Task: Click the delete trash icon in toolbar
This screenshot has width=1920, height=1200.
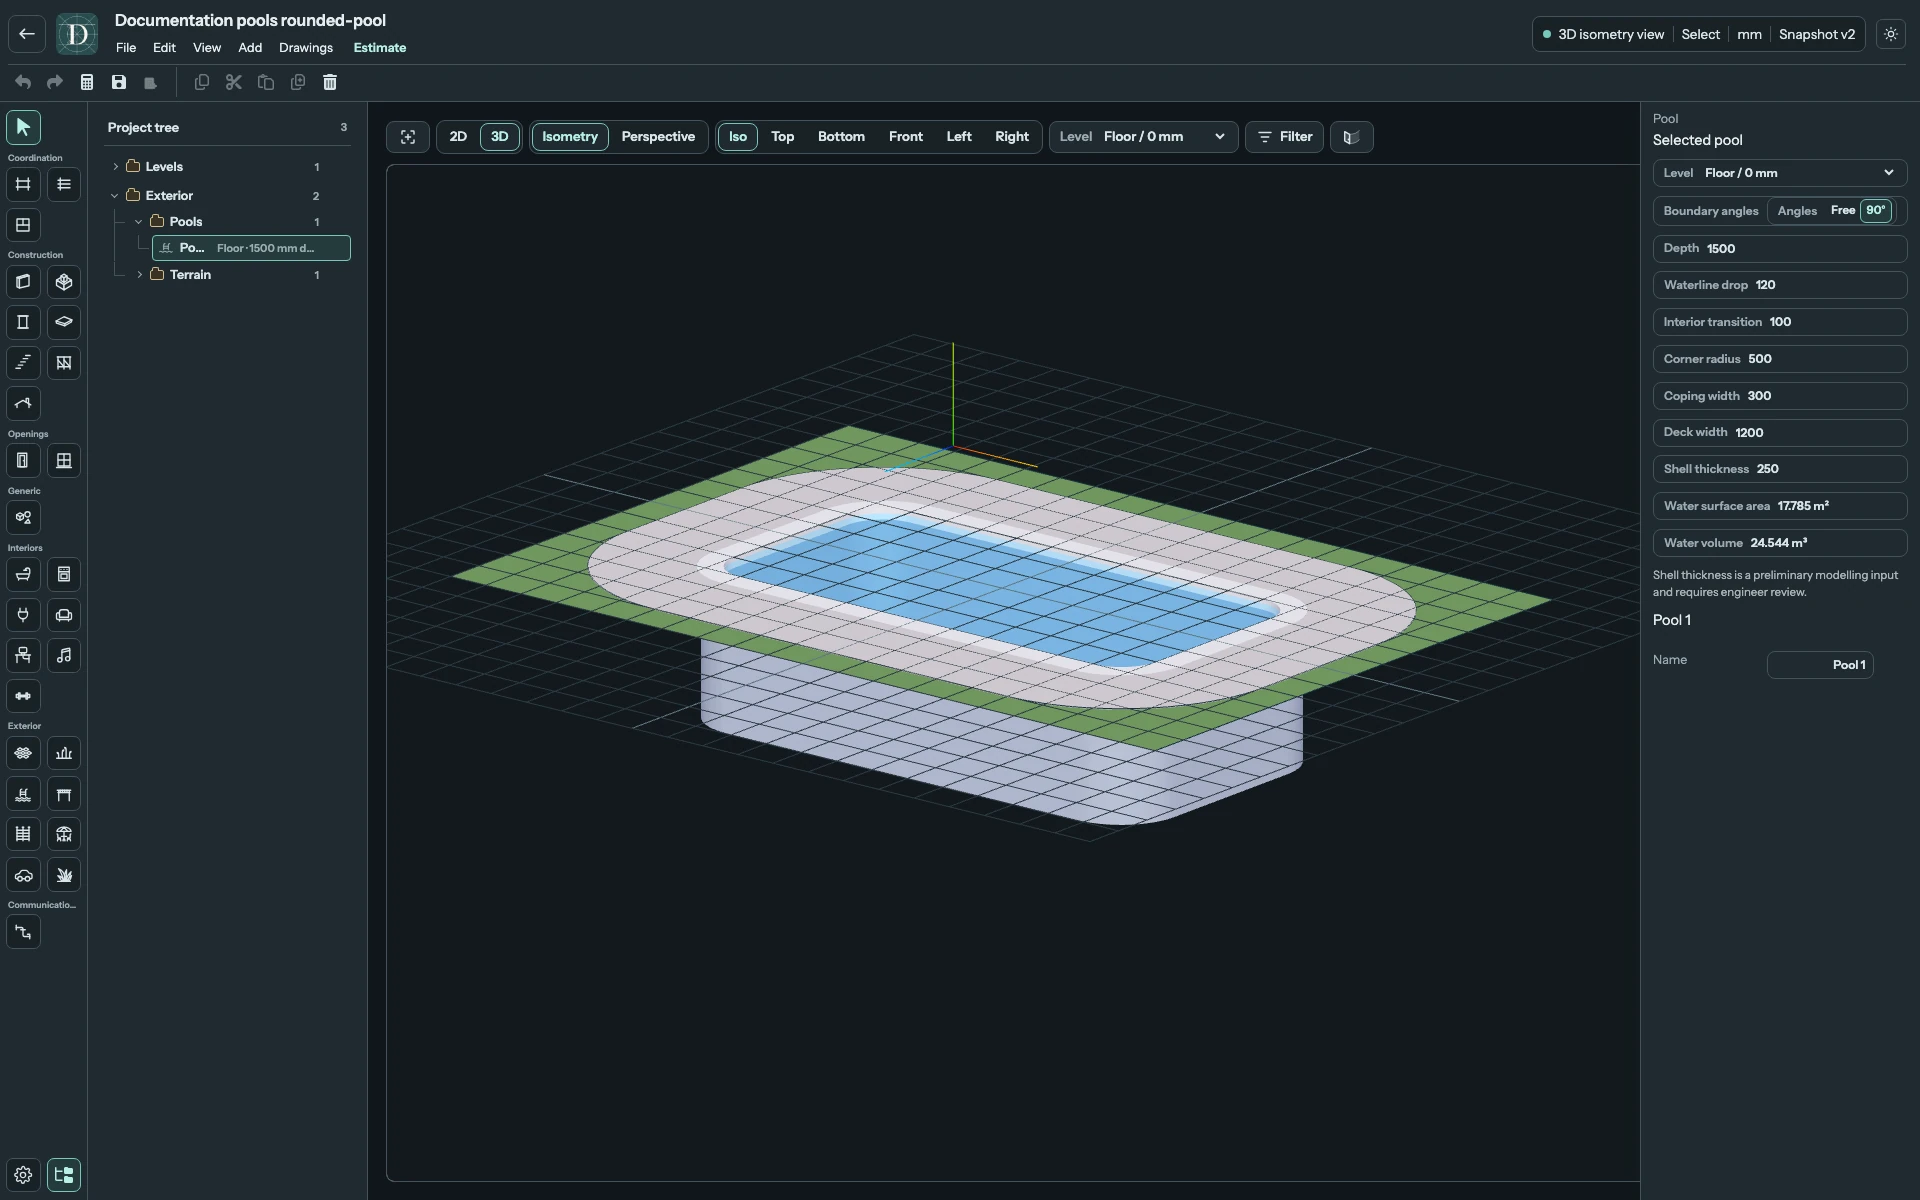Action: click(330, 82)
